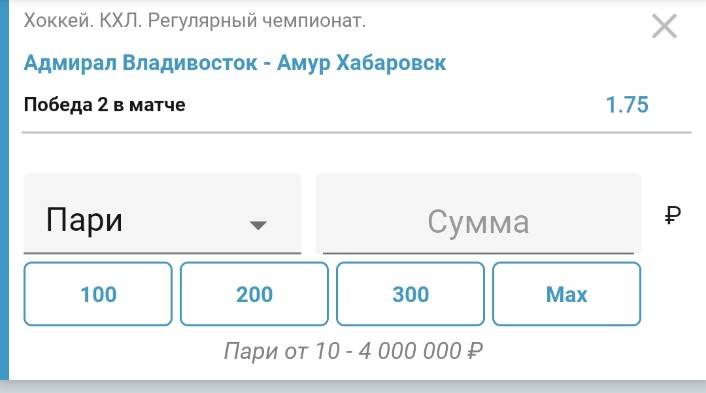Click the Пари от 10 - 4 000 000 ₽ limits text
This screenshot has height=393, width=706.
(353, 351)
